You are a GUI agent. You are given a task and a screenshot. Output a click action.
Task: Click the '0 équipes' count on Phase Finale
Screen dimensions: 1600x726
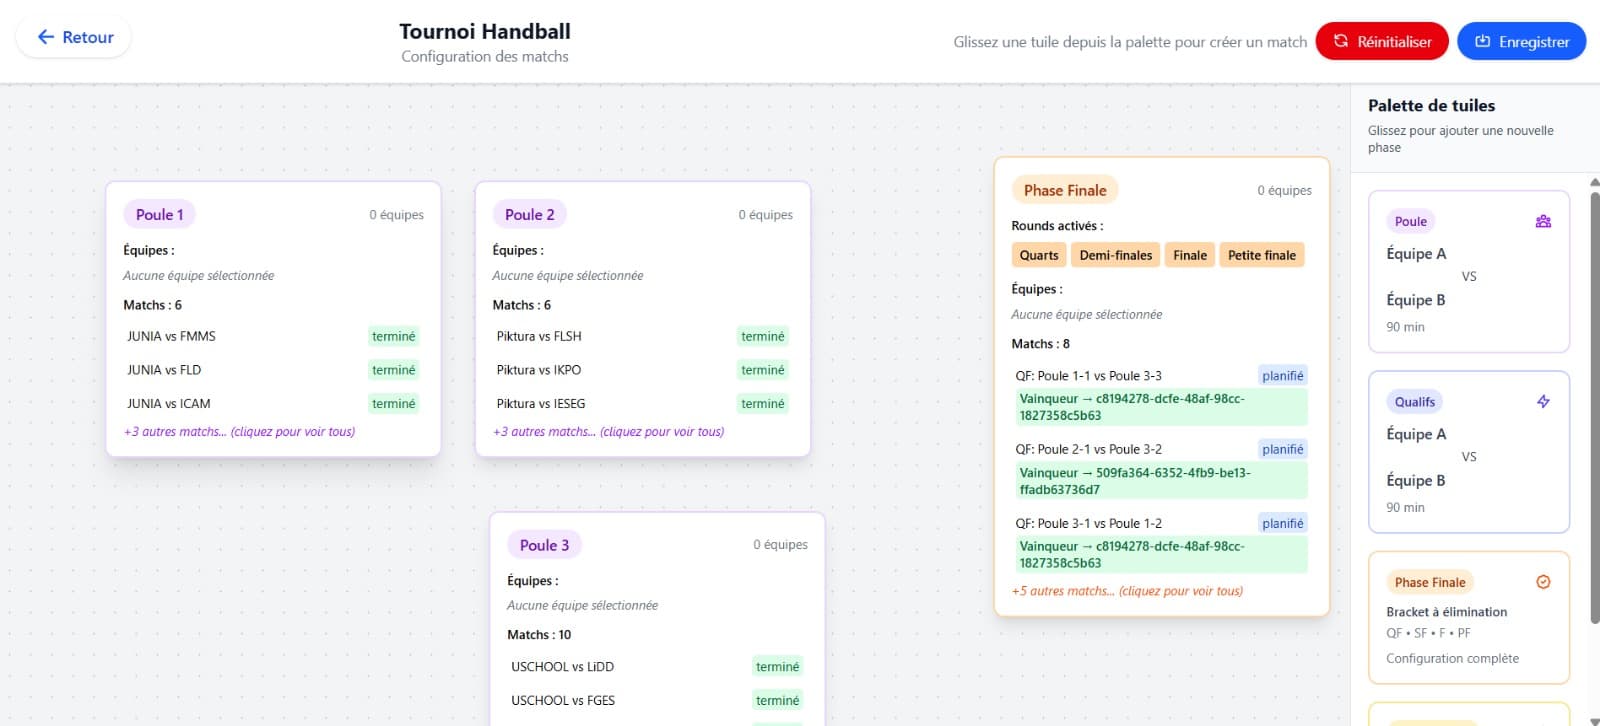tap(1285, 191)
